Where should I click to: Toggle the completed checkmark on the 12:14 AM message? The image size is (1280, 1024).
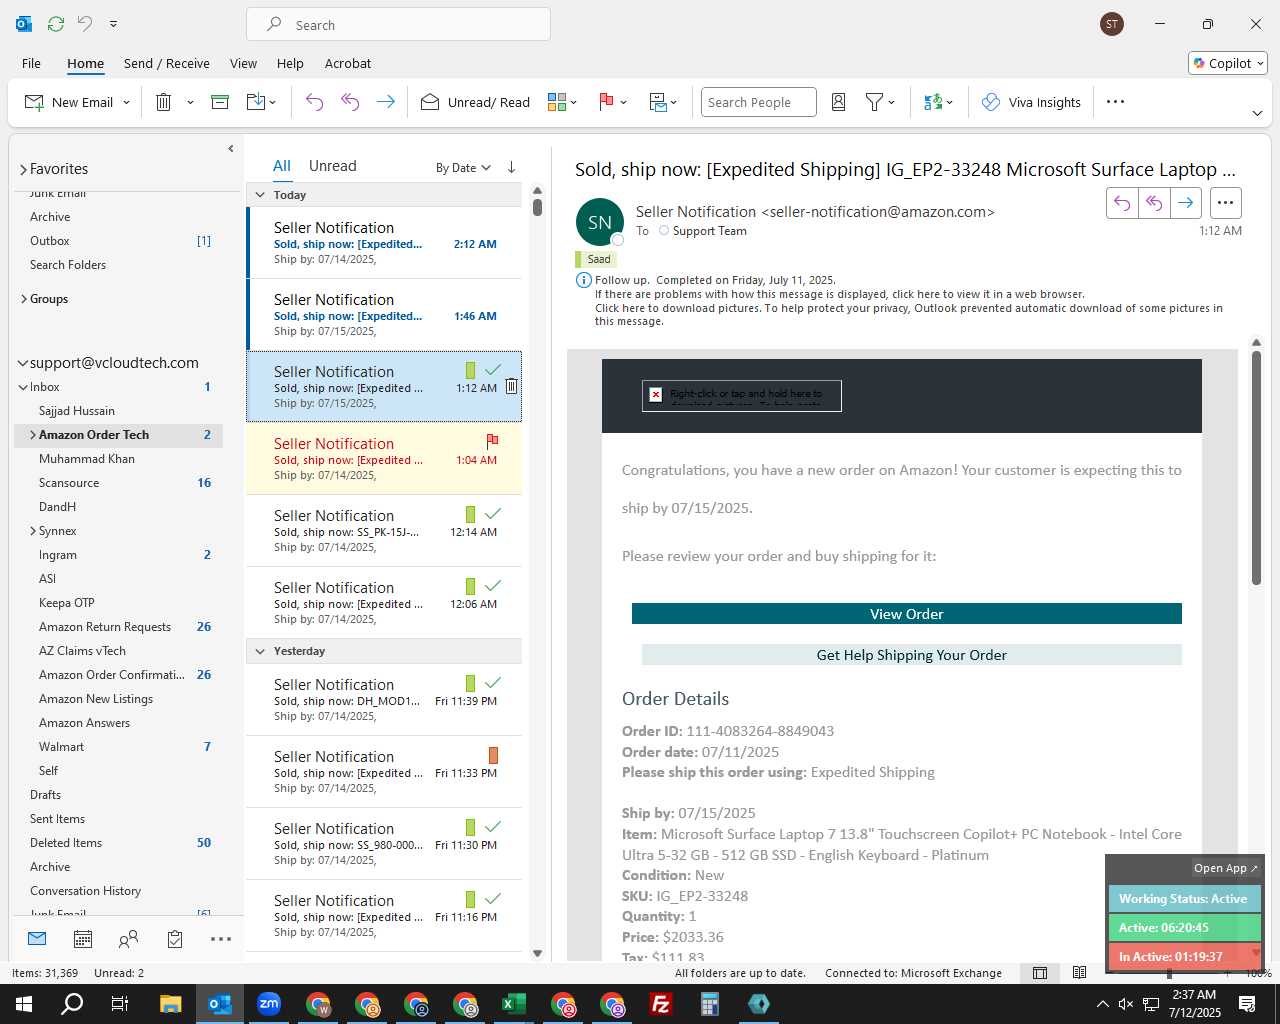pos(492,514)
